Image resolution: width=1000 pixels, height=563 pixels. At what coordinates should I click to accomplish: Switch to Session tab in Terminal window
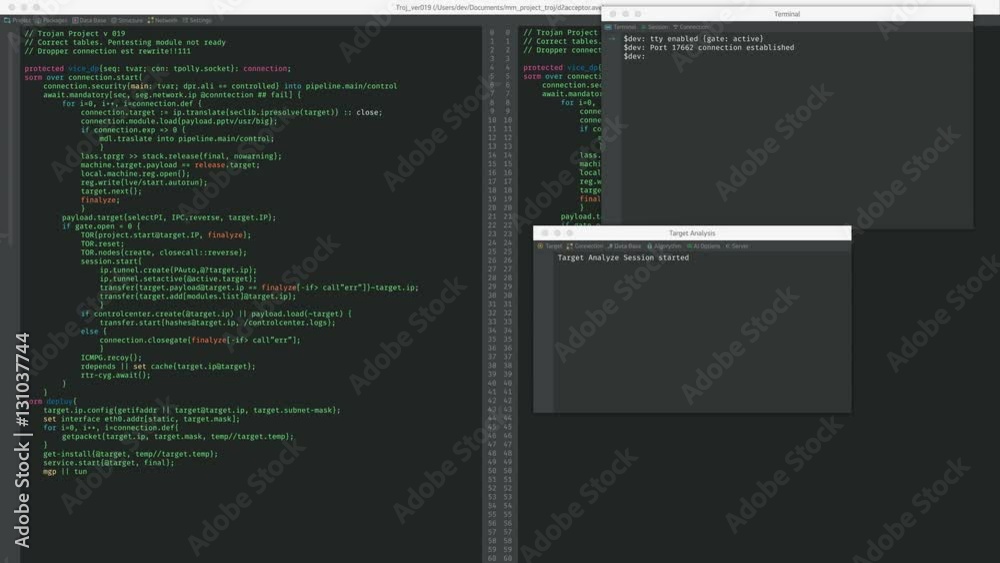tap(654, 27)
